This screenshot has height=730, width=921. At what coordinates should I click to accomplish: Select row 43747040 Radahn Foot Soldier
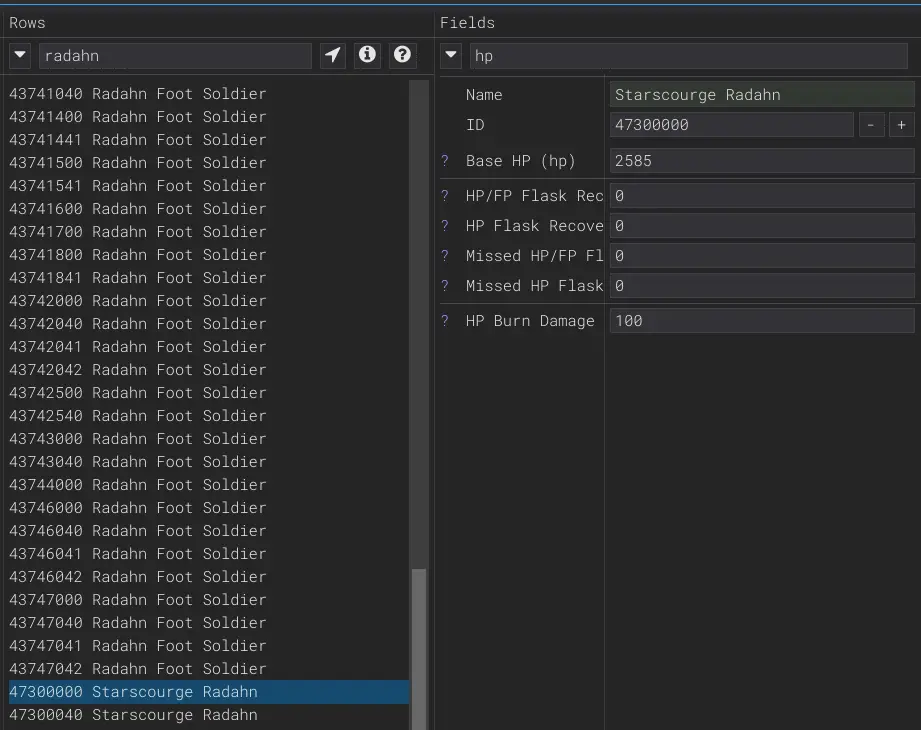click(209, 623)
